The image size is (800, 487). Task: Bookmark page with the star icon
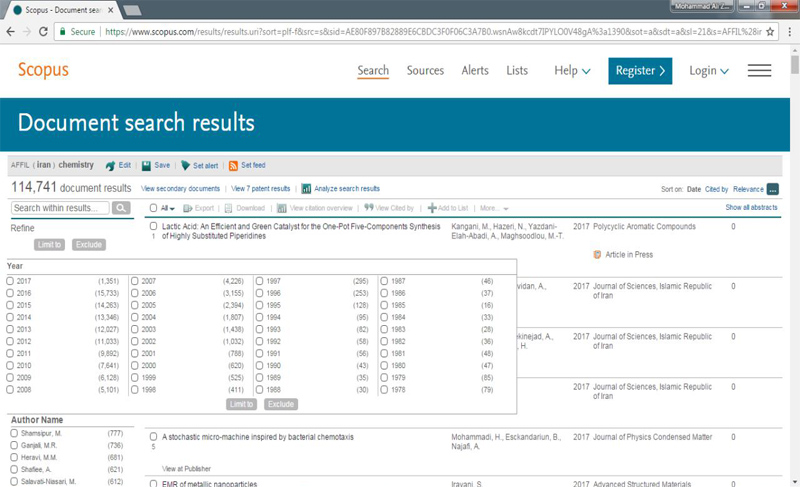770,32
